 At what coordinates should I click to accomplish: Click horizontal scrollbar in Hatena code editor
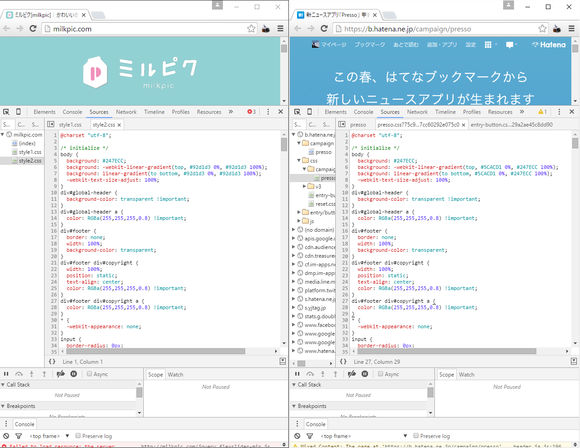pos(447,351)
